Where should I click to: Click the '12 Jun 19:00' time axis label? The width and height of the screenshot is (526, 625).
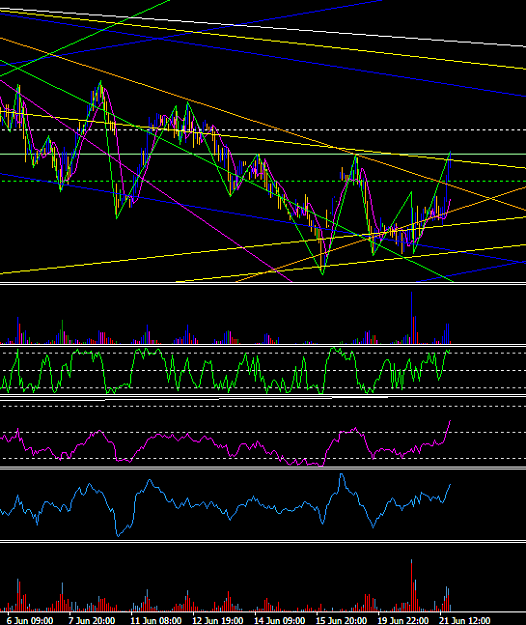tap(218, 620)
